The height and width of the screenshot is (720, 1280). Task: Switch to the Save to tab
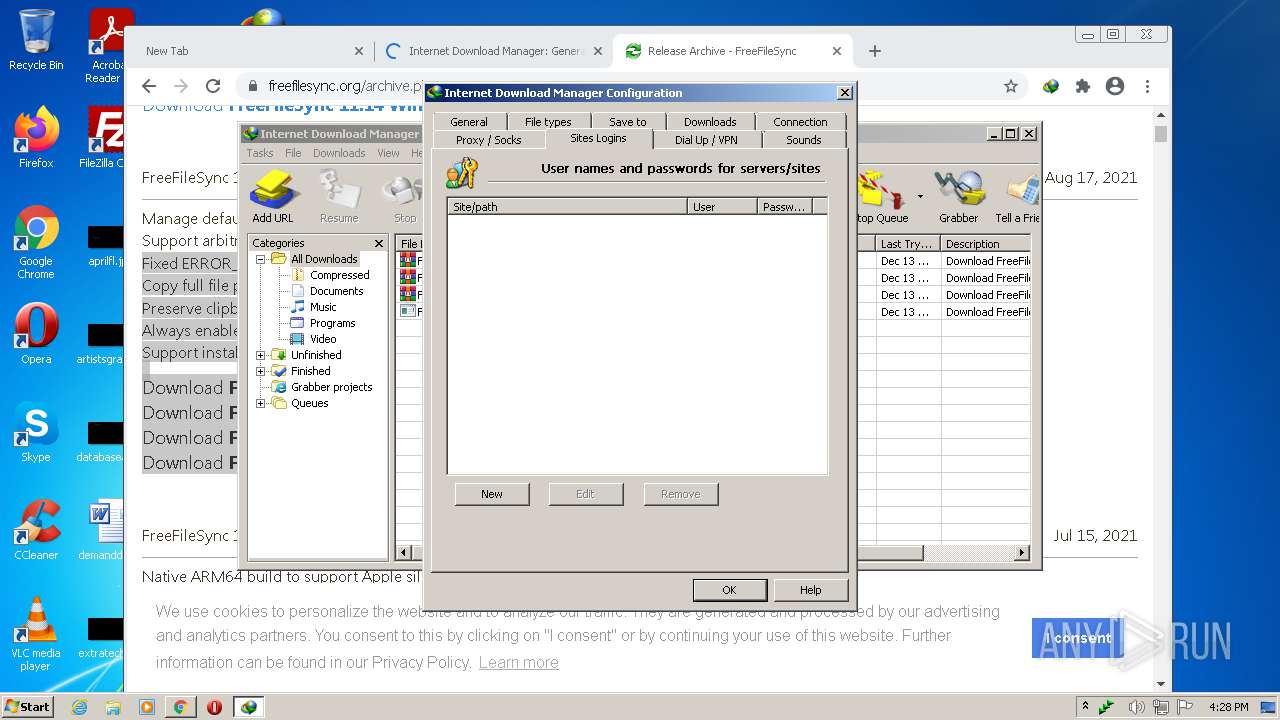(x=628, y=122)
